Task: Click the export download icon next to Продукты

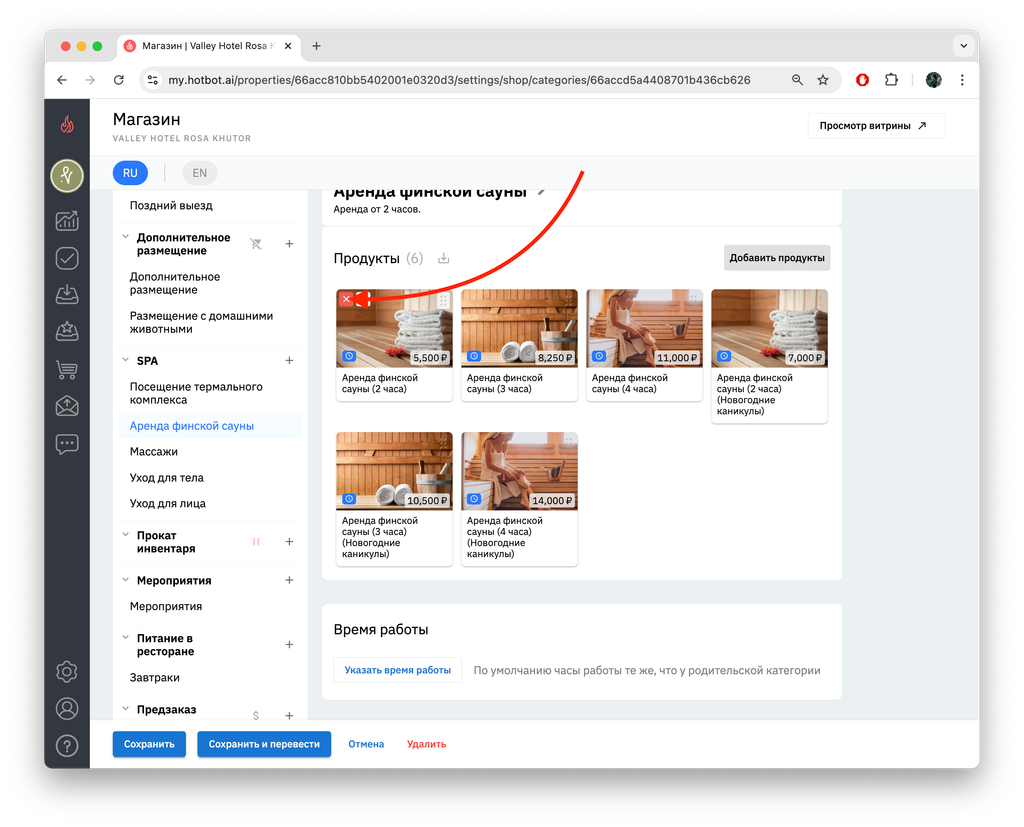Action: (x=443, y=258)
